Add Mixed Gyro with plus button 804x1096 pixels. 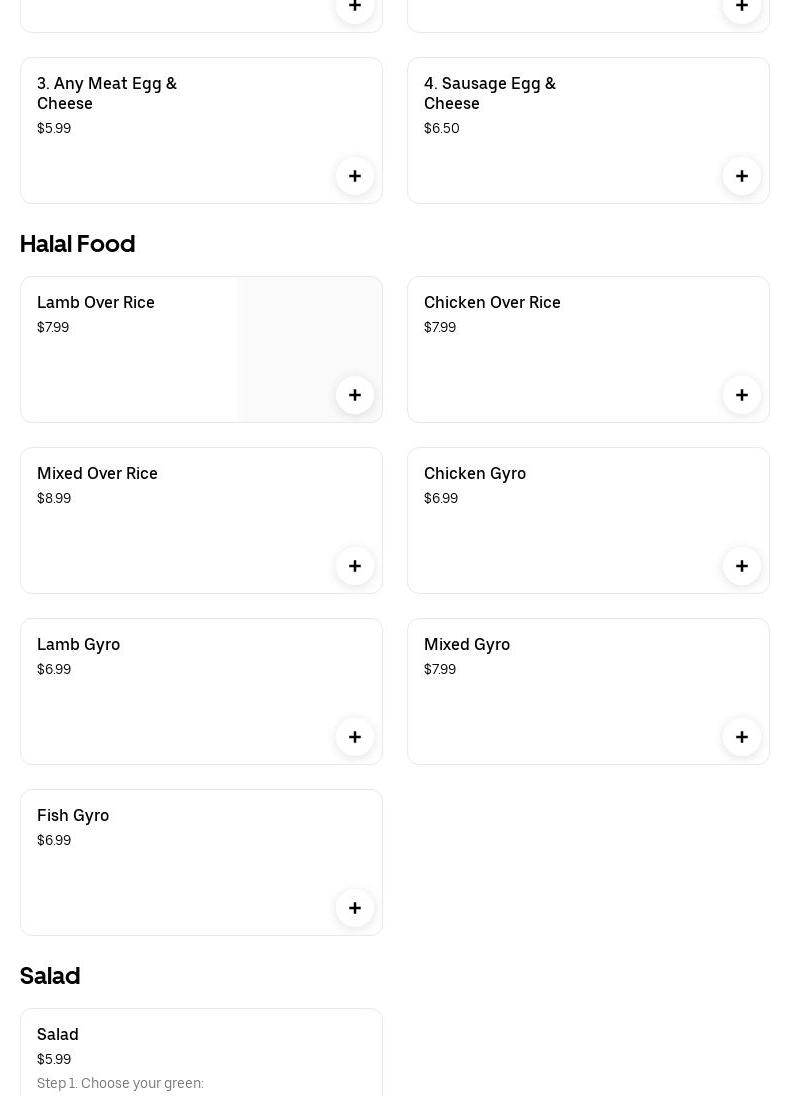click(x=742, y=737)
